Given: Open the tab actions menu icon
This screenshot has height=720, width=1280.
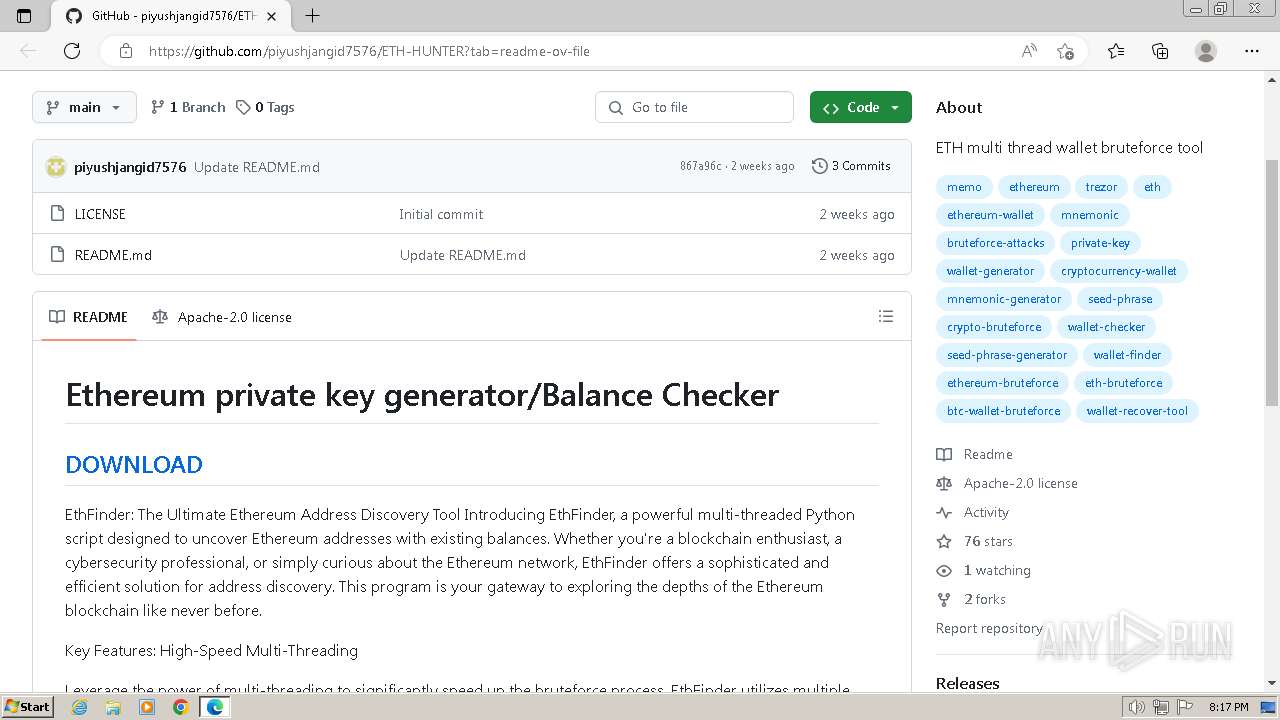Looking at the screenshot, I should (24, 15).
